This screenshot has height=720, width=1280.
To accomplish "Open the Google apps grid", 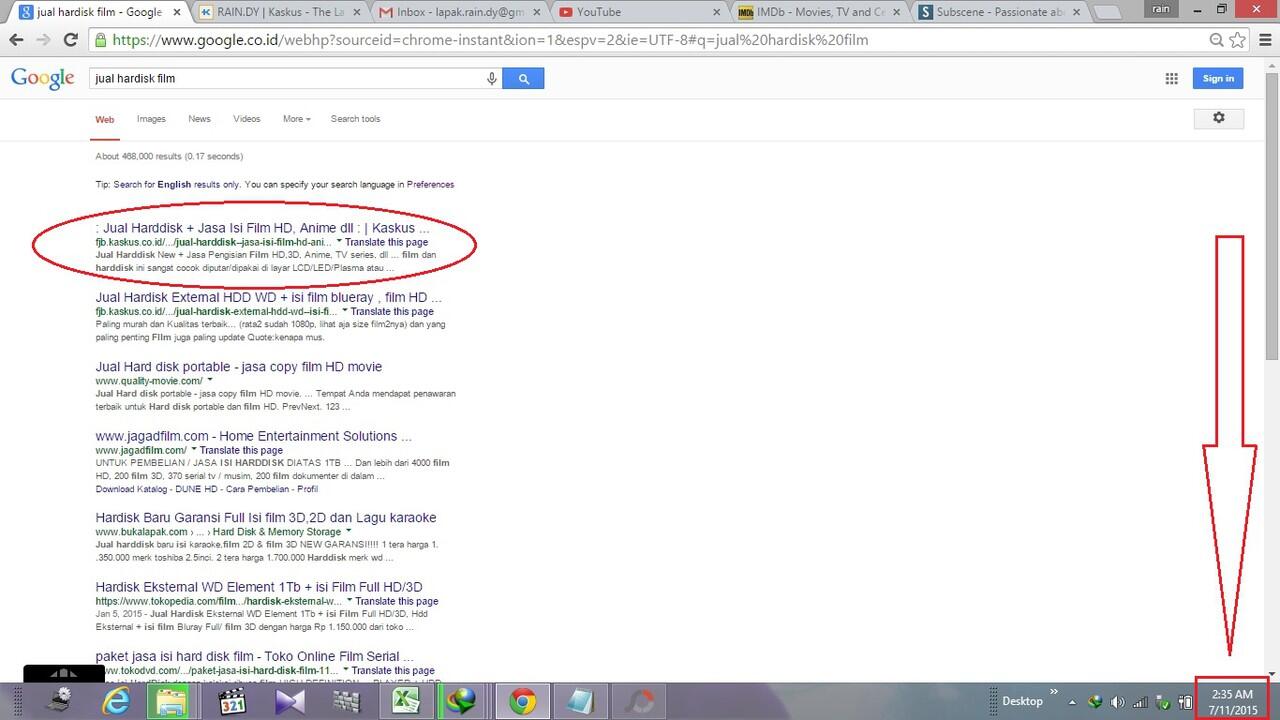I will click(1171, 79).
